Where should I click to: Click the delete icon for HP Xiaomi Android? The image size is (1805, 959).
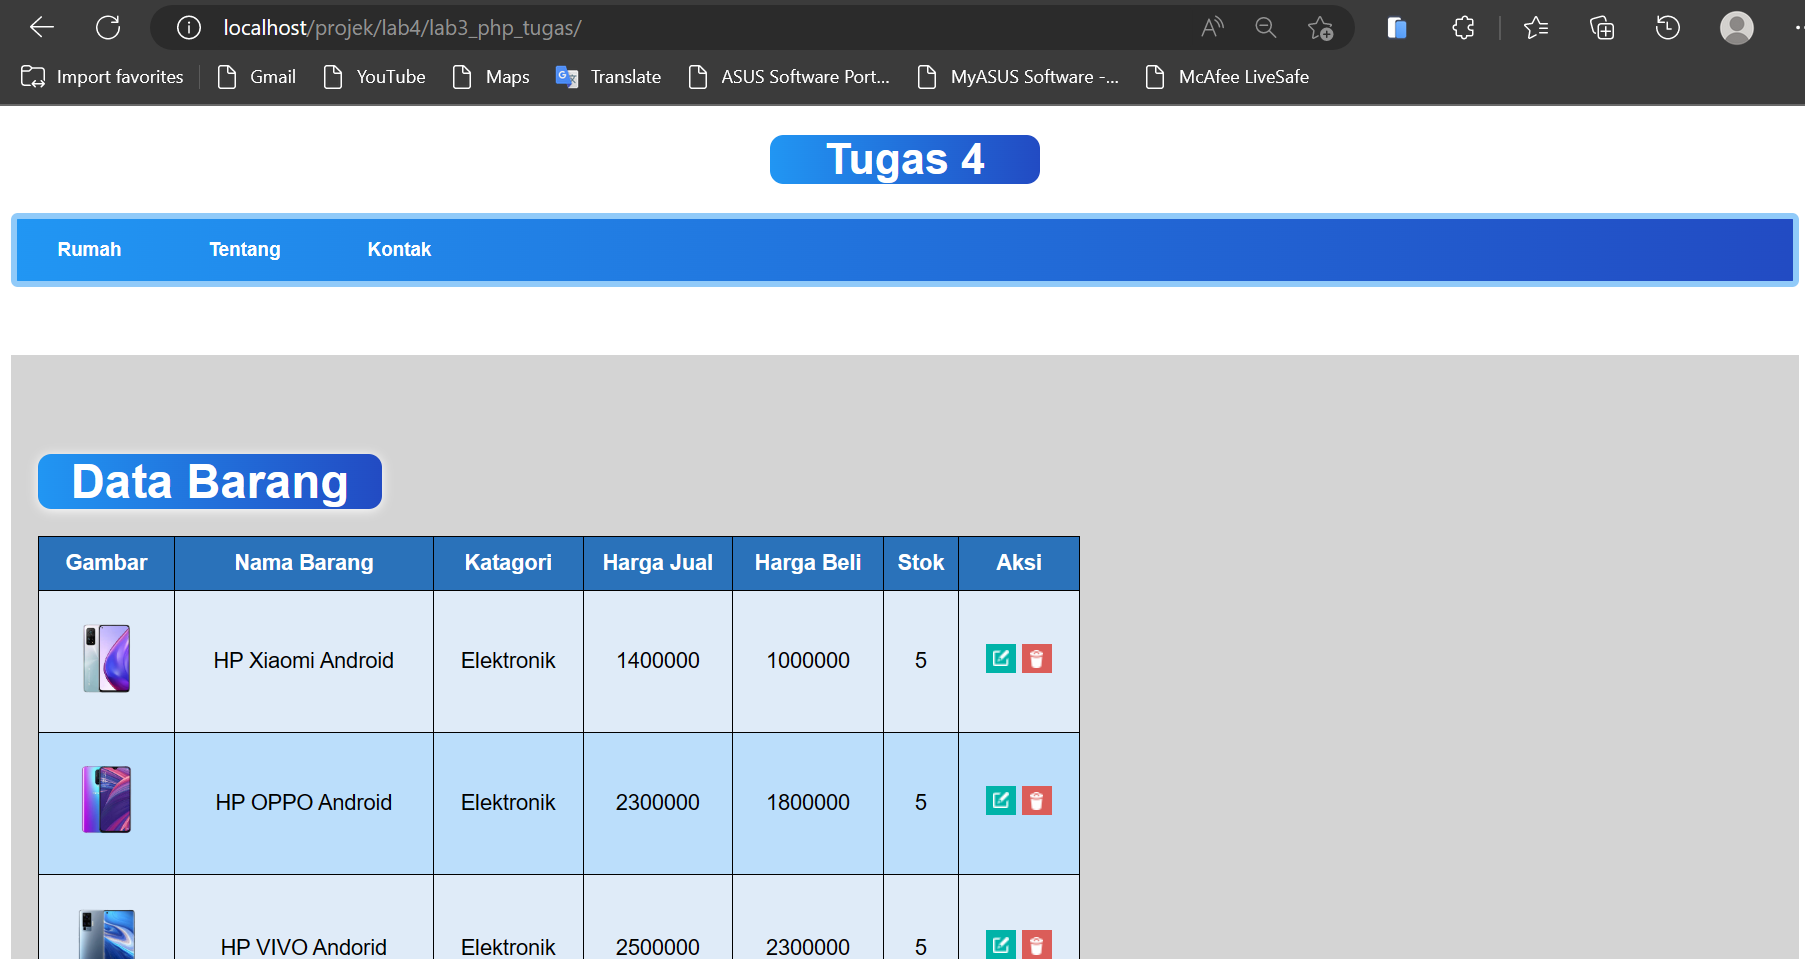point(1037,659)
